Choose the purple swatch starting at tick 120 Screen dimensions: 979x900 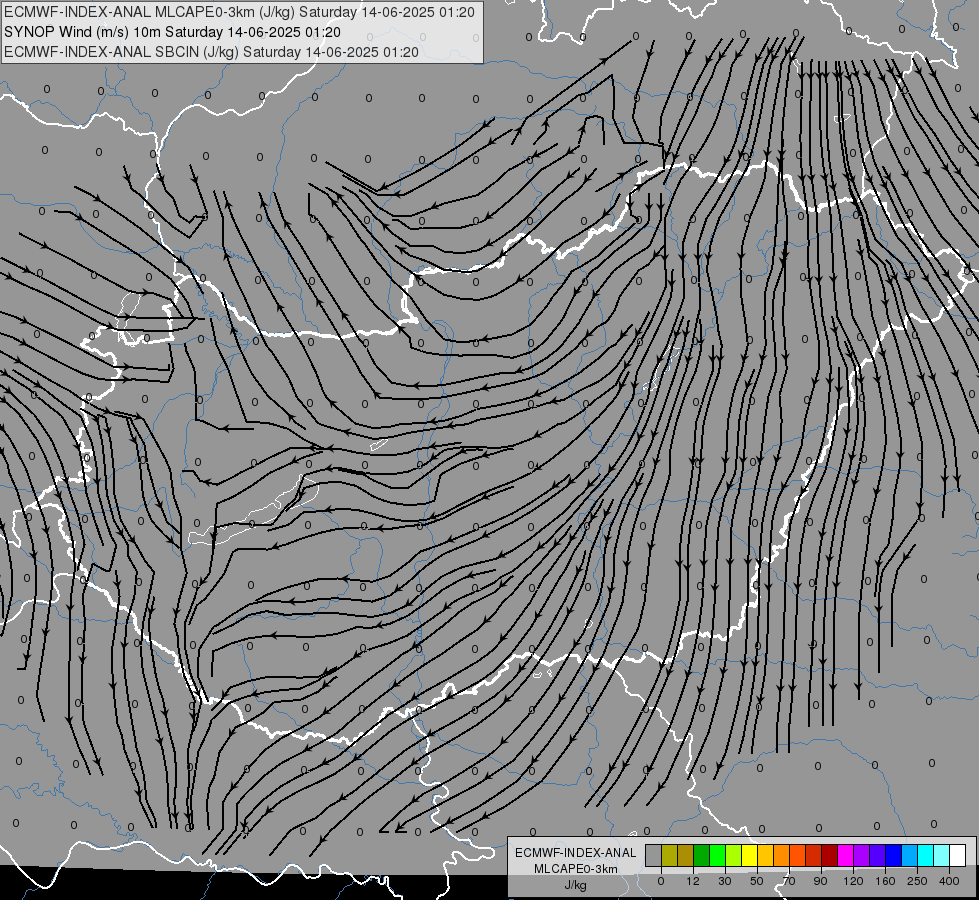[862, 856]
